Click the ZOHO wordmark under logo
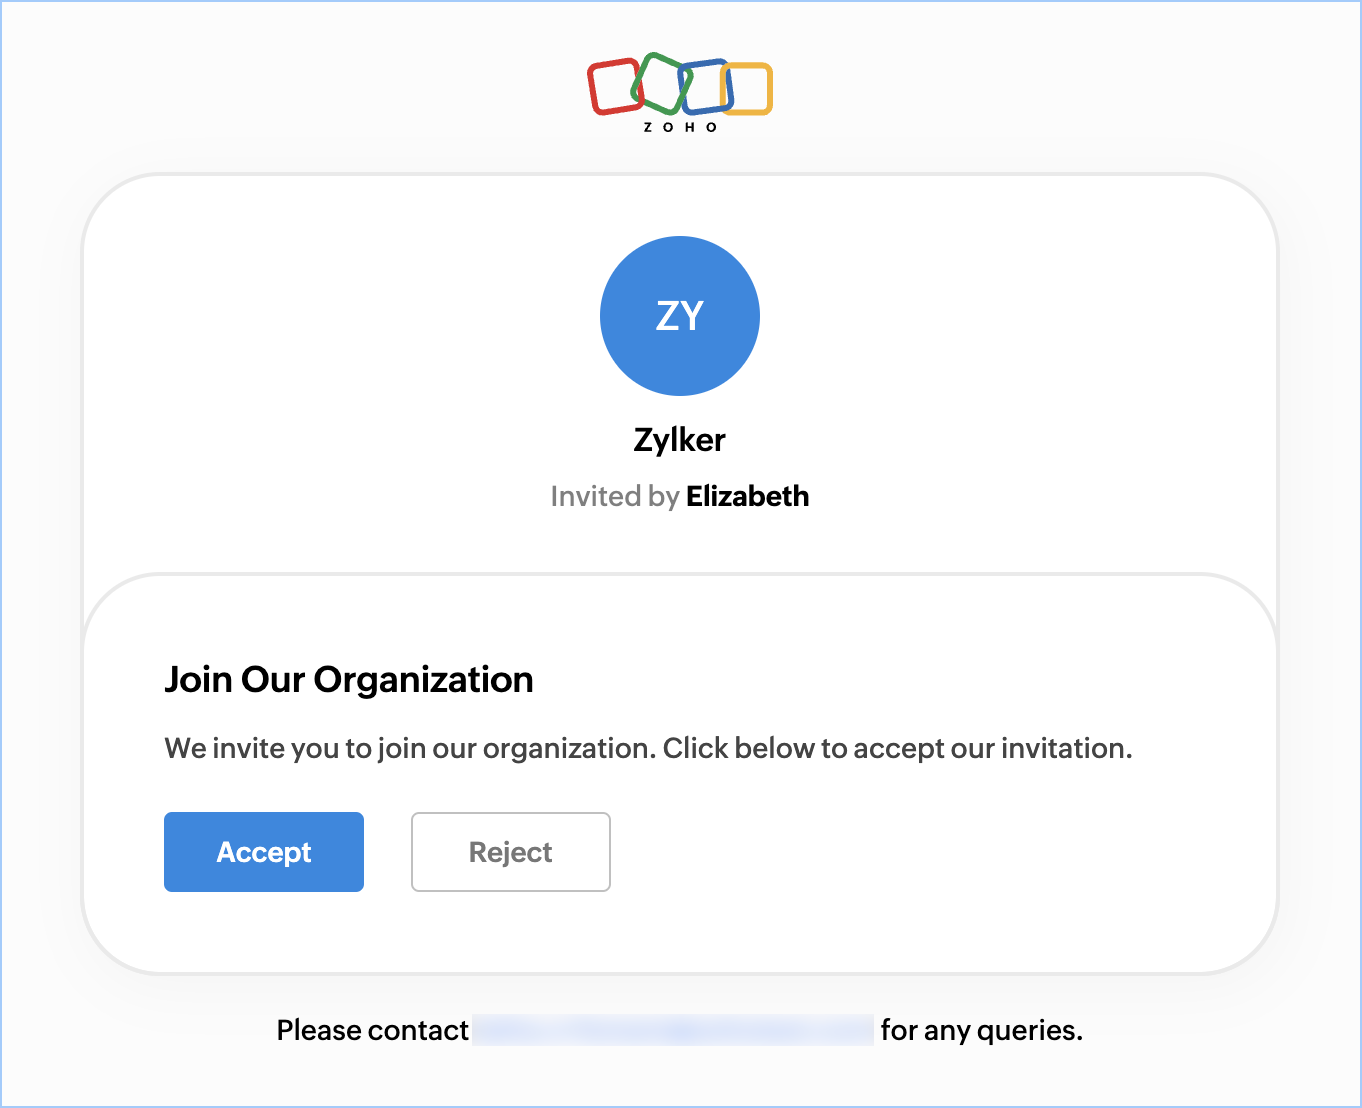1362x1108 pixels. [x=680, y=127]
